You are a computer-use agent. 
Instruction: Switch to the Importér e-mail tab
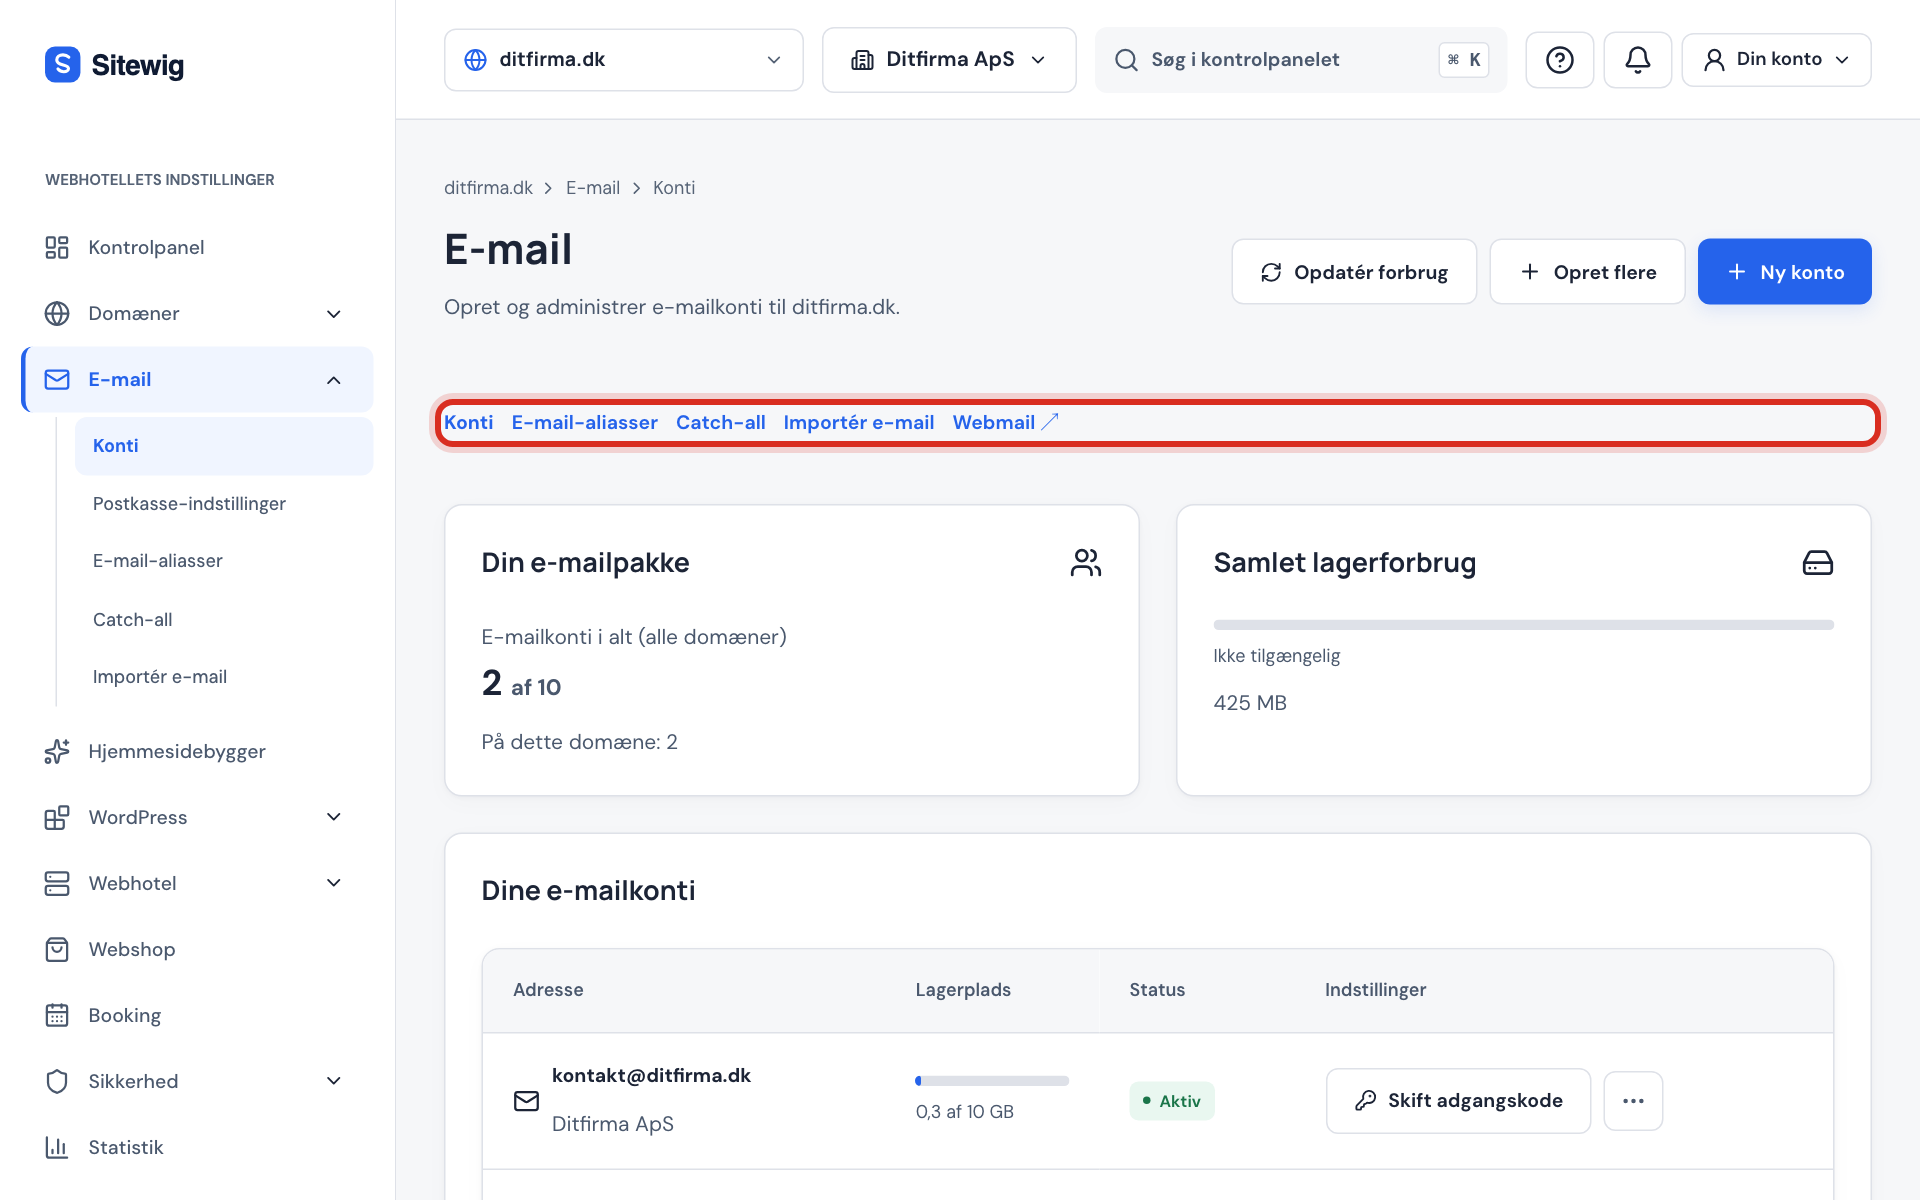(858, 423)
